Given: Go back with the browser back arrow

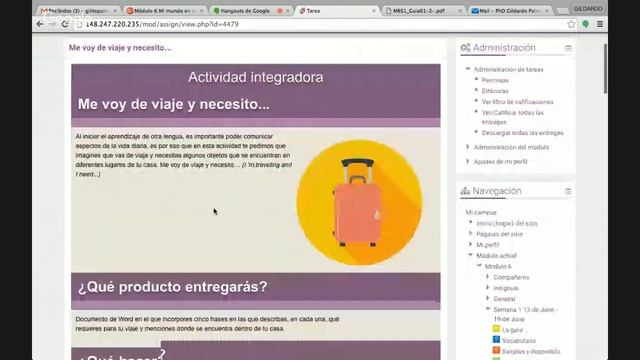Looking at the screenshot, I should (40, 24).
